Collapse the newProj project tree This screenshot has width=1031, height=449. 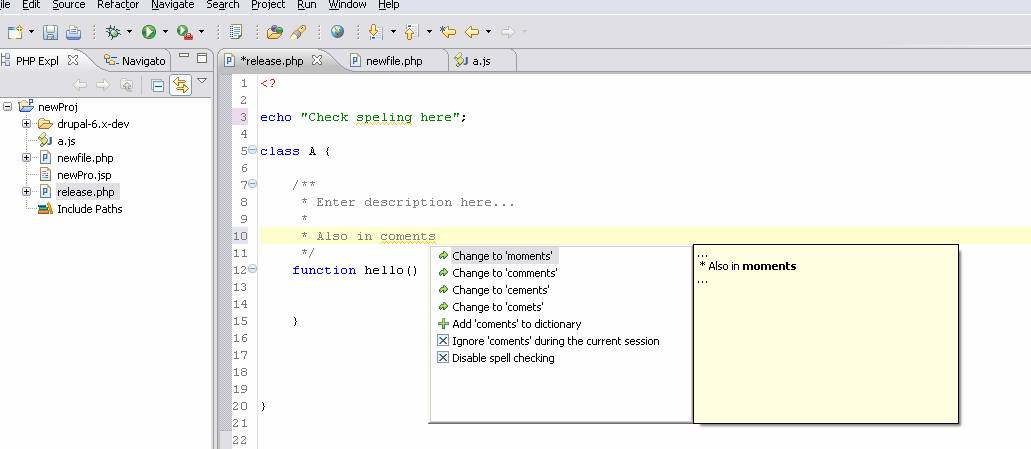pyautogui.click(x=8, y=107)
